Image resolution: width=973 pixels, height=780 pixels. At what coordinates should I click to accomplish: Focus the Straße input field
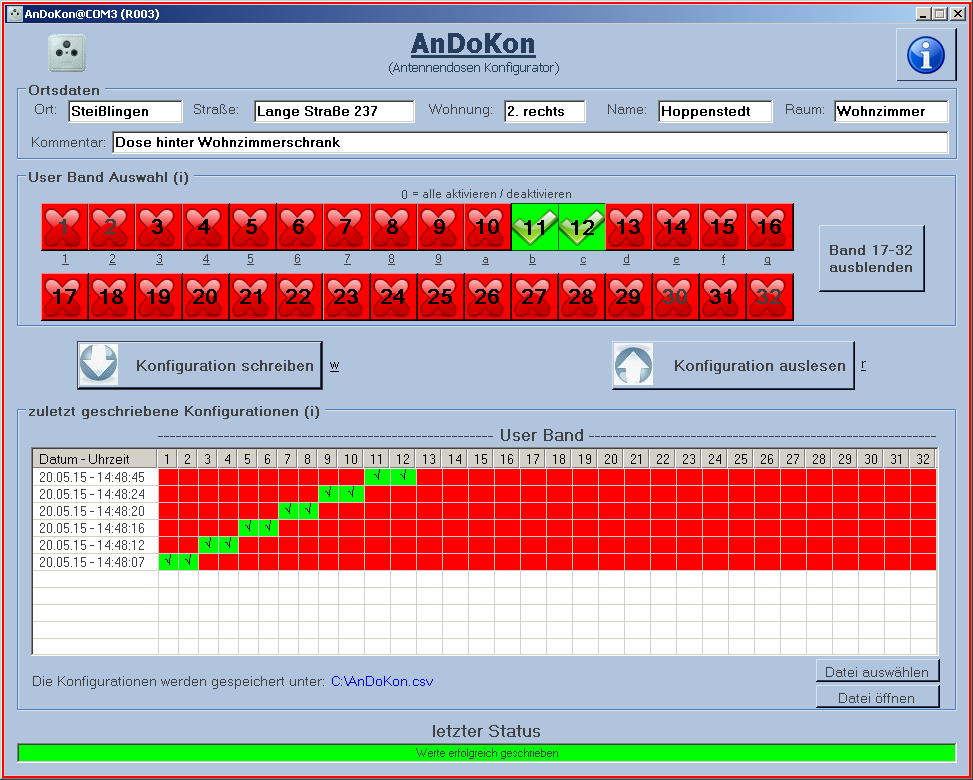click(x=333, y=111)
